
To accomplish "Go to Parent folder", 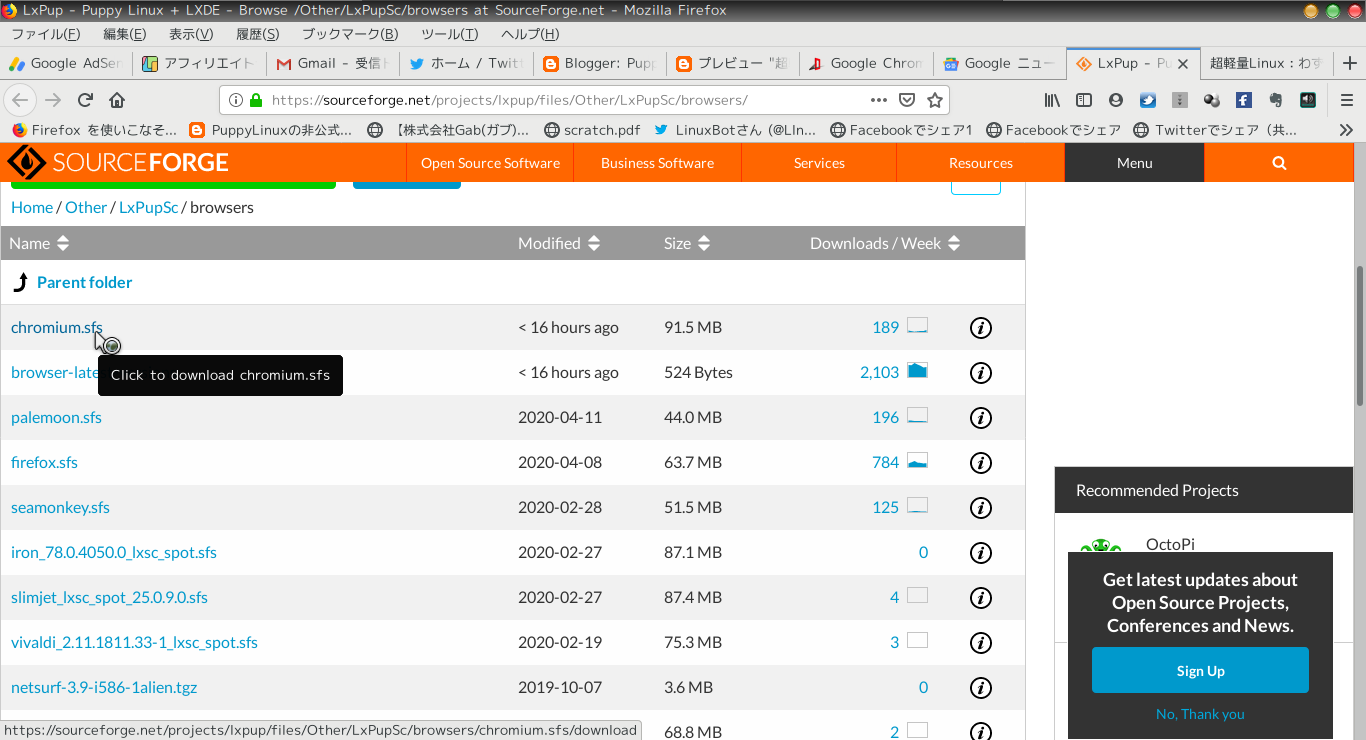I will (x=84, y=282).
